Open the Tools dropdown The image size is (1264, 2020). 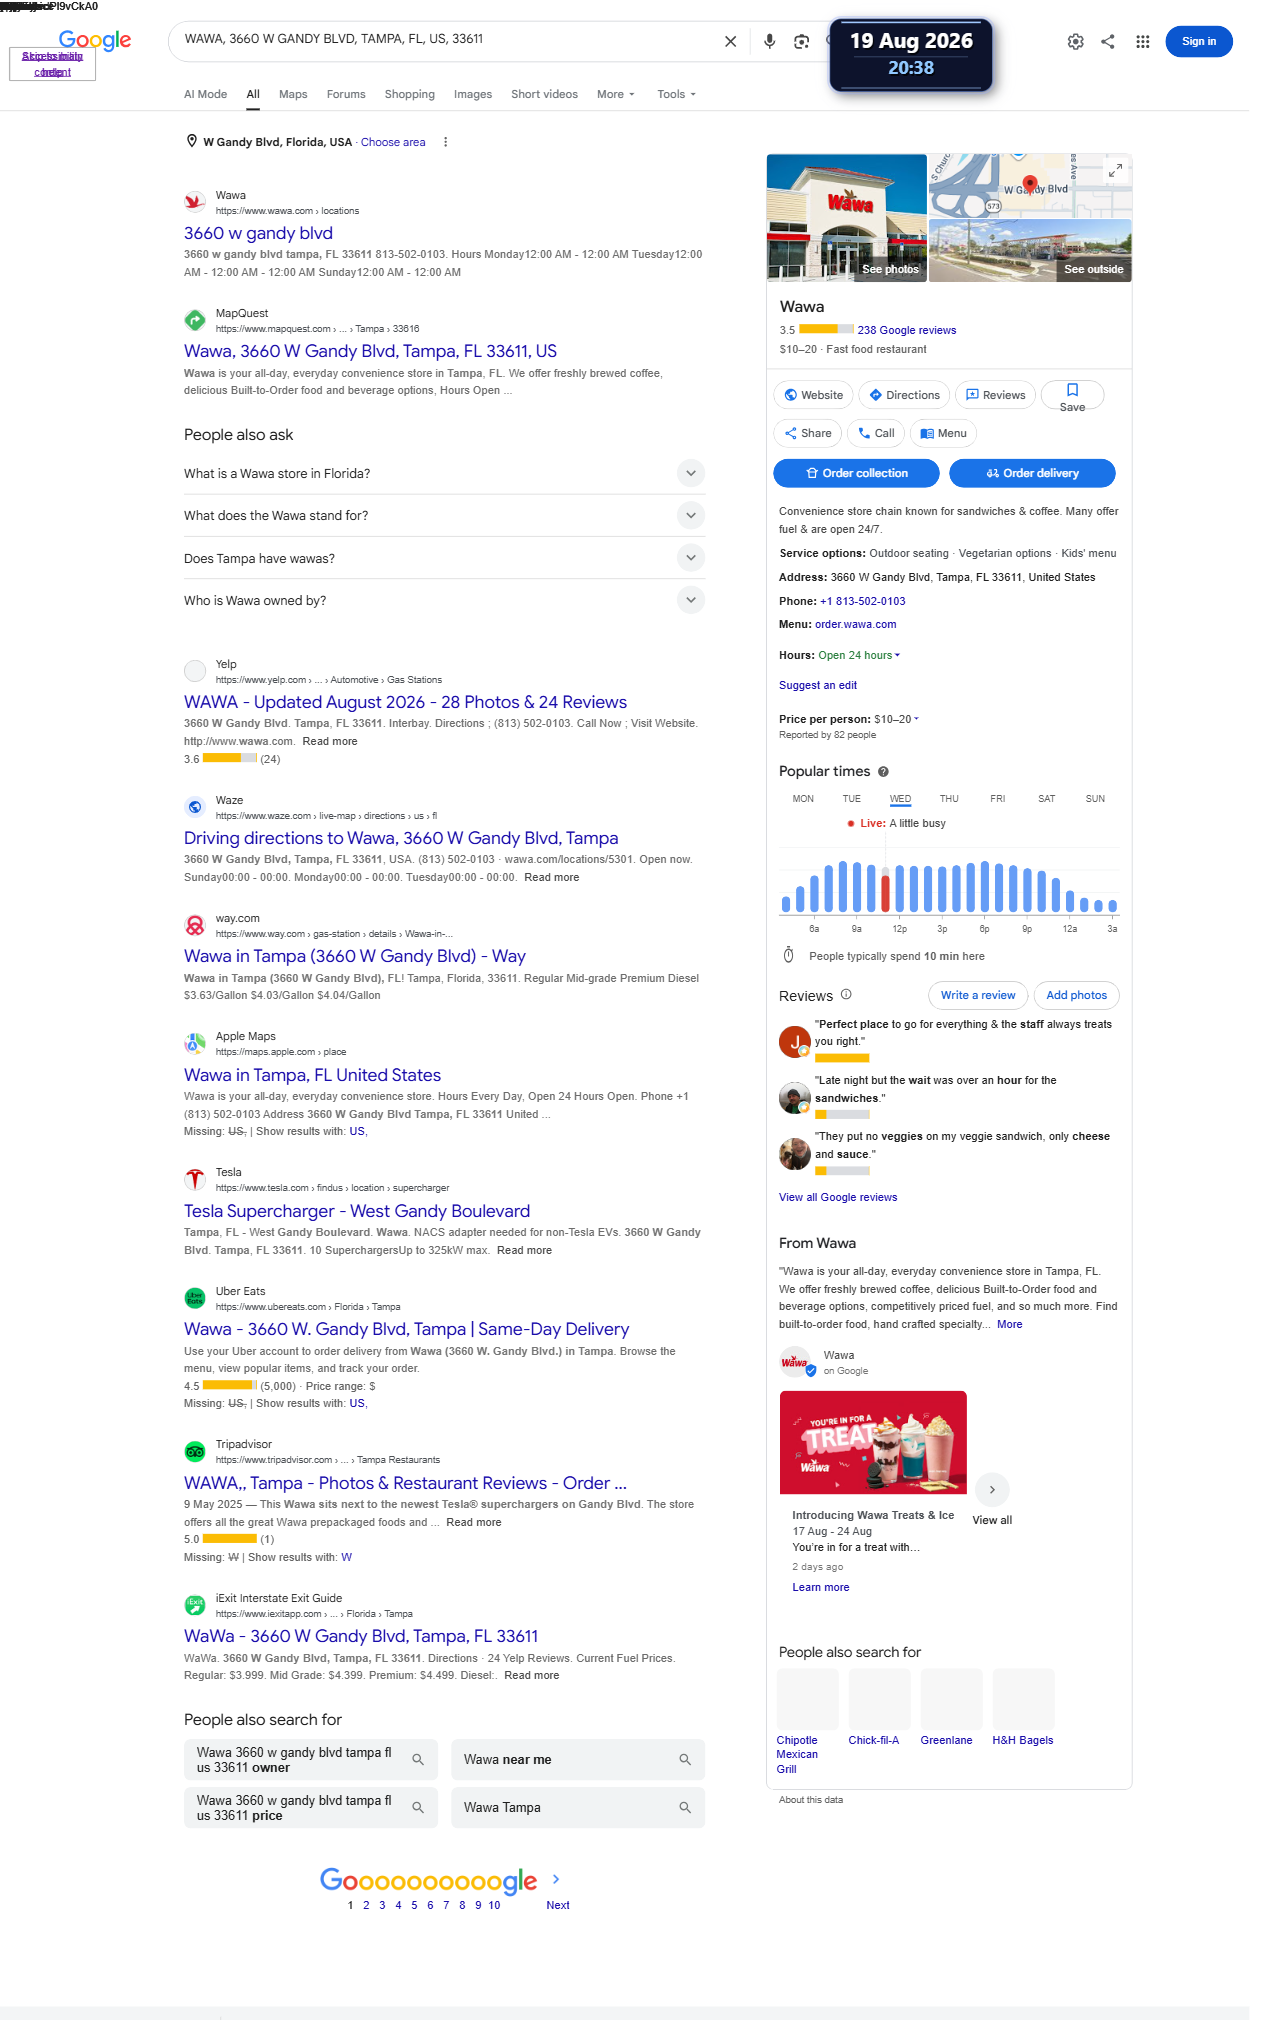tap(676, 94)
